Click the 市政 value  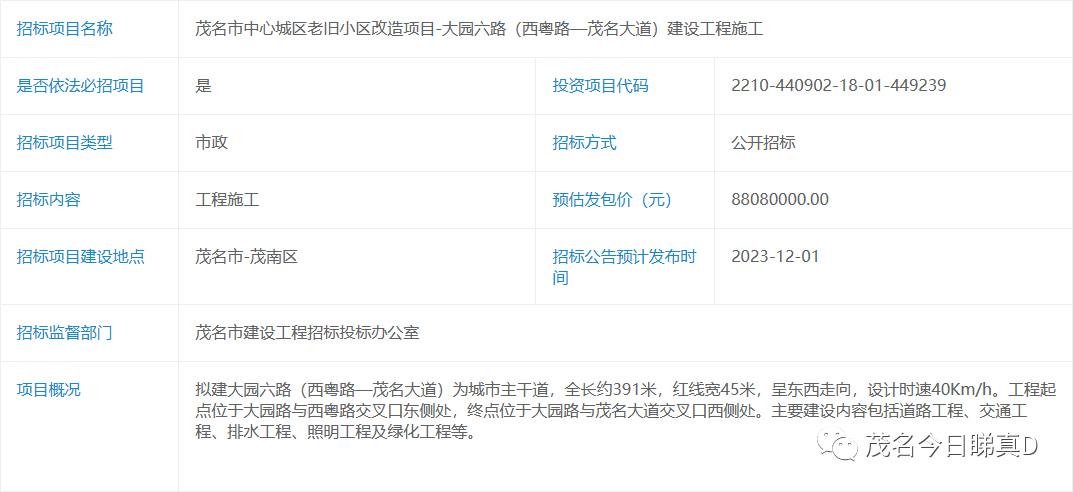211,143
